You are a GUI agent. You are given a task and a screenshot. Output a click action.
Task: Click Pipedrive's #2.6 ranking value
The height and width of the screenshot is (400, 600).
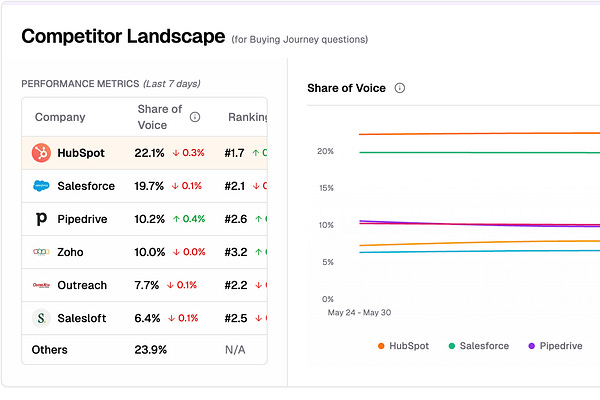coord(236,219)
